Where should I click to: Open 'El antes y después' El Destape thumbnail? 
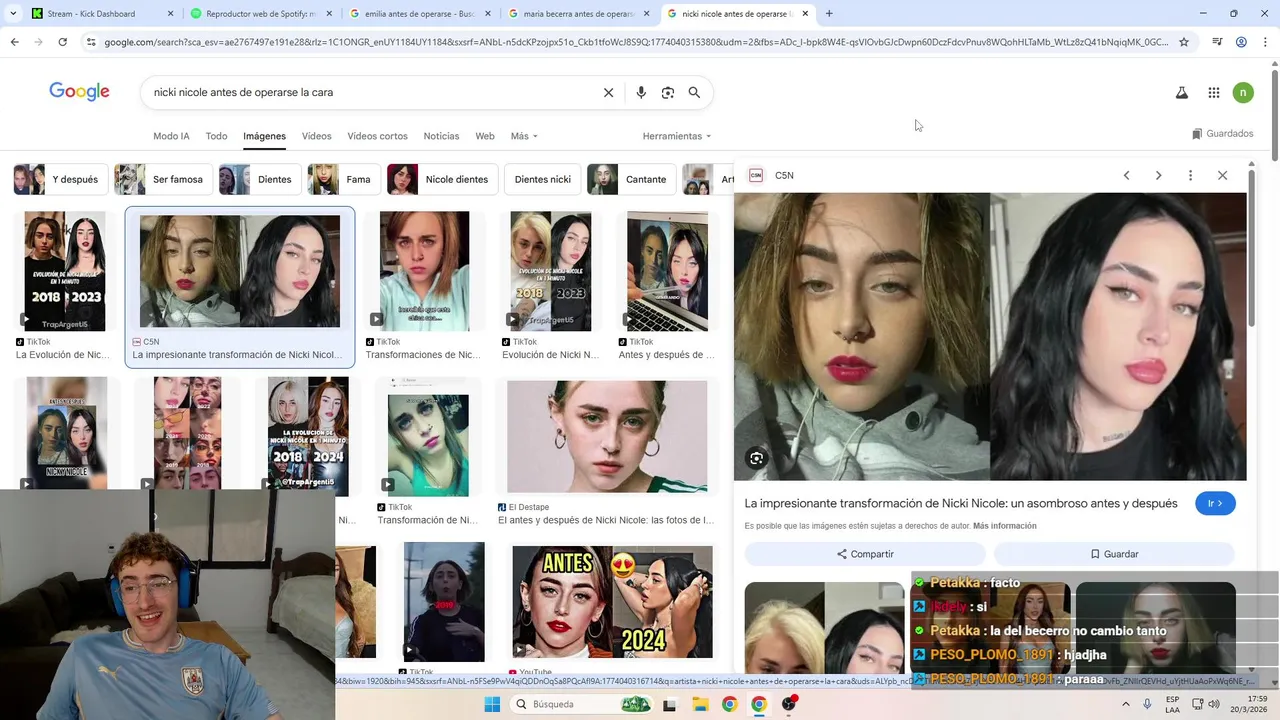(x=607, y=436)
